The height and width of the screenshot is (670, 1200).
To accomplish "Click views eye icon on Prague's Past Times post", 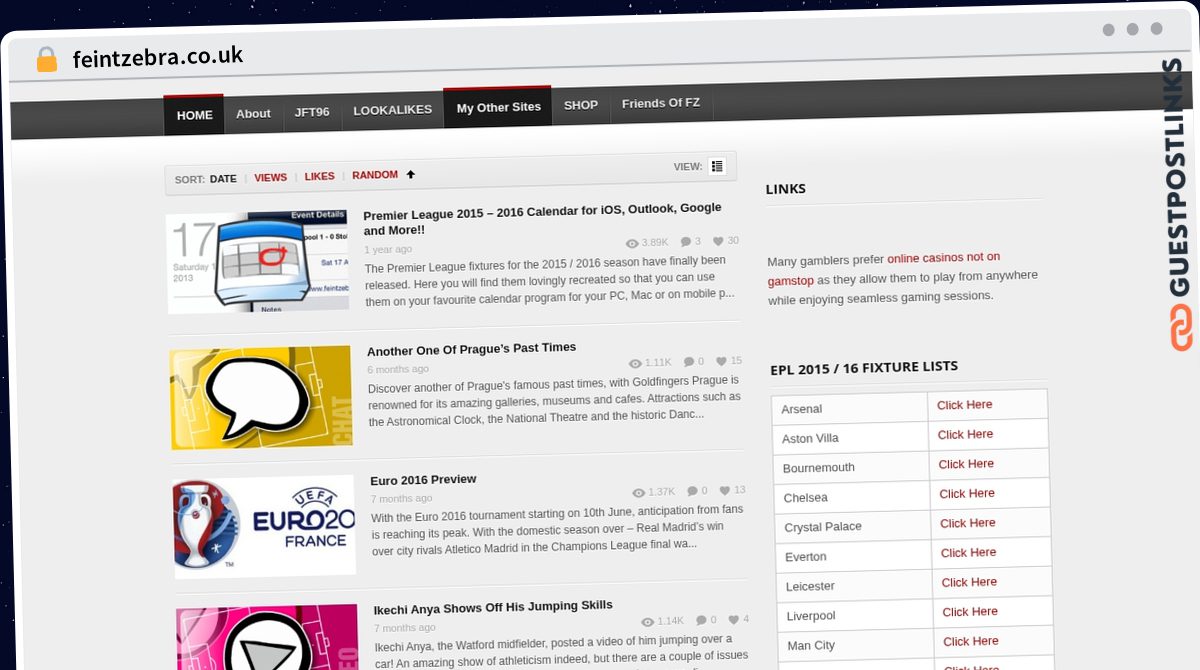I will [x=635, y=363].
